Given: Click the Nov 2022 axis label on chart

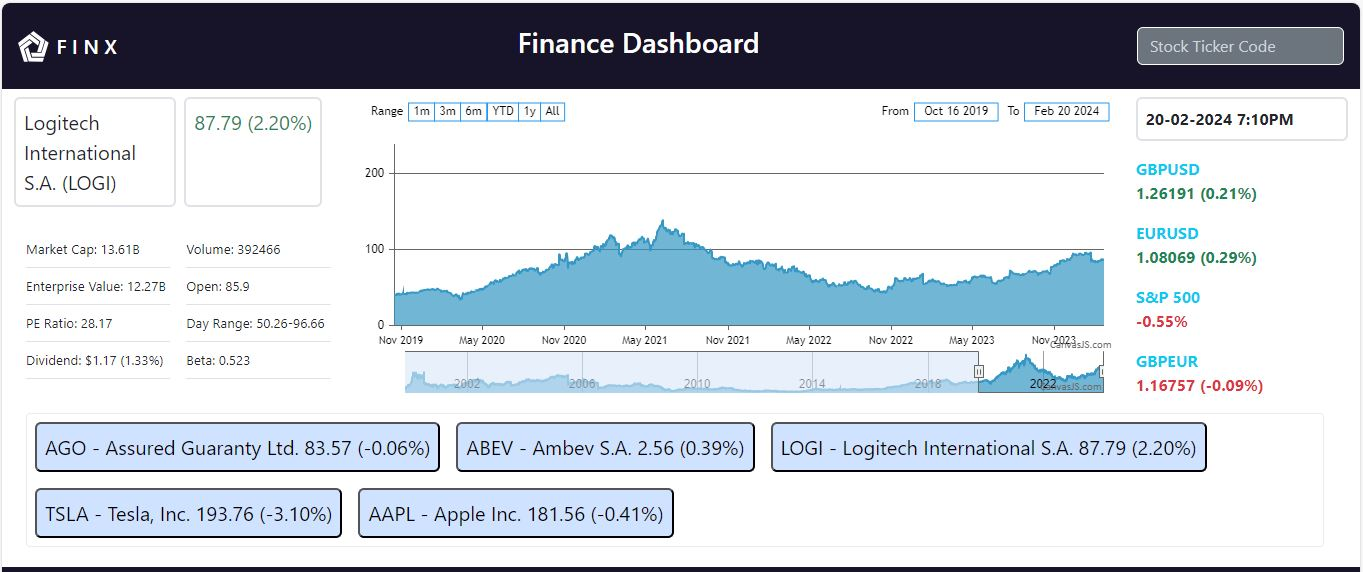Looking at the screenshot, I should [890, 340].
